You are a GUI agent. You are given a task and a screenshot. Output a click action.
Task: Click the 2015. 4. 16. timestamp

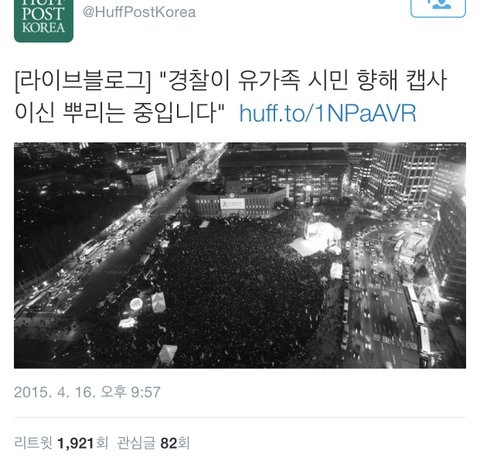click(55, 392)
